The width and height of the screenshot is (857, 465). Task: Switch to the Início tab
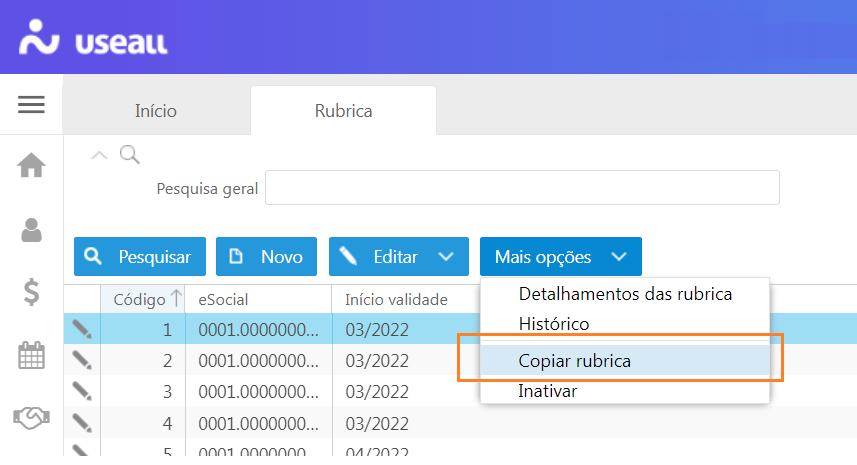156,111
